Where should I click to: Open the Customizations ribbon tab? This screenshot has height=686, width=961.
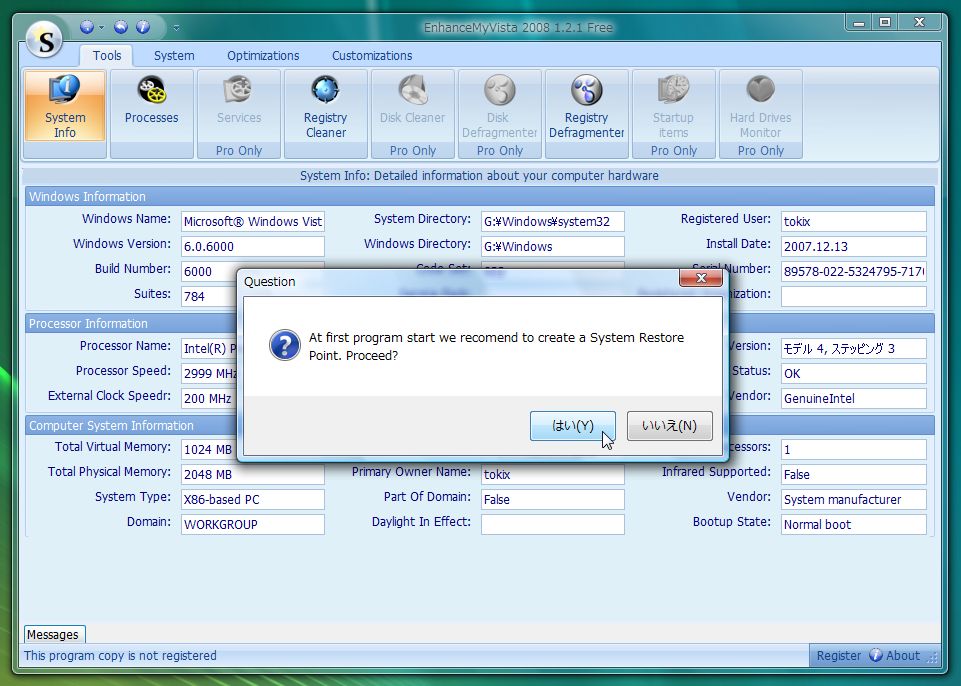click(372, 55)
